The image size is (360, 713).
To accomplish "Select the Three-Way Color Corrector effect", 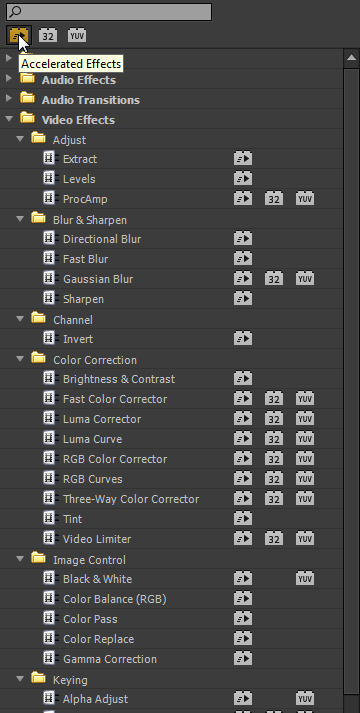I will [131, 499].
